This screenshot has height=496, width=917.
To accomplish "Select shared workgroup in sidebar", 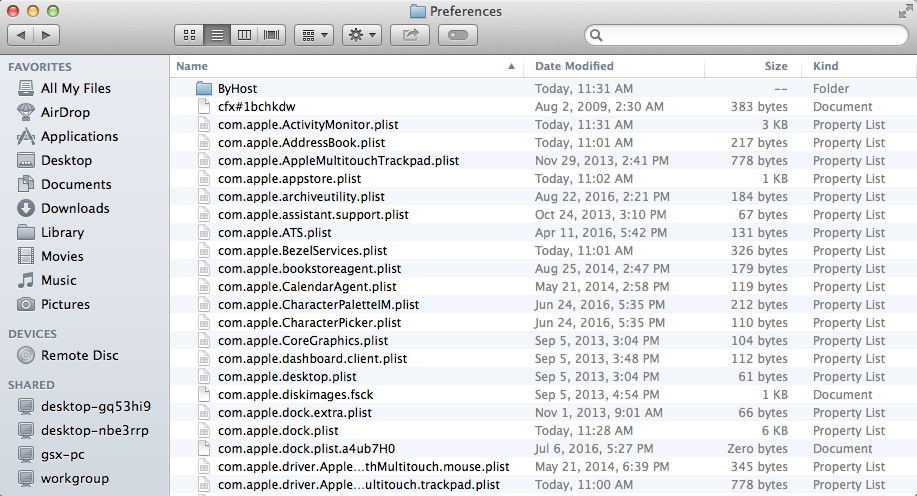I will (x=74, y=478).
